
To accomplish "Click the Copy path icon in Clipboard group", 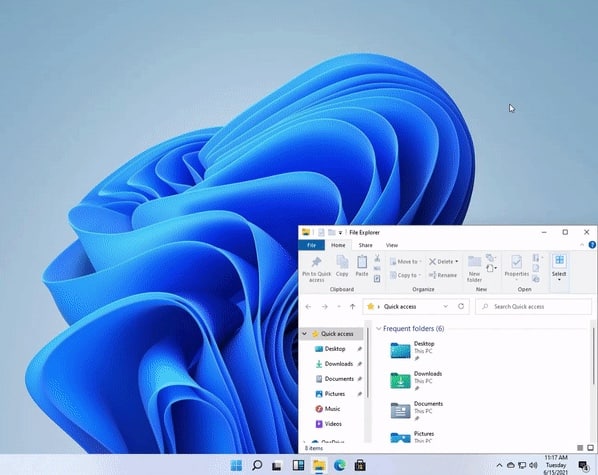I will click(x=377, y=268).
